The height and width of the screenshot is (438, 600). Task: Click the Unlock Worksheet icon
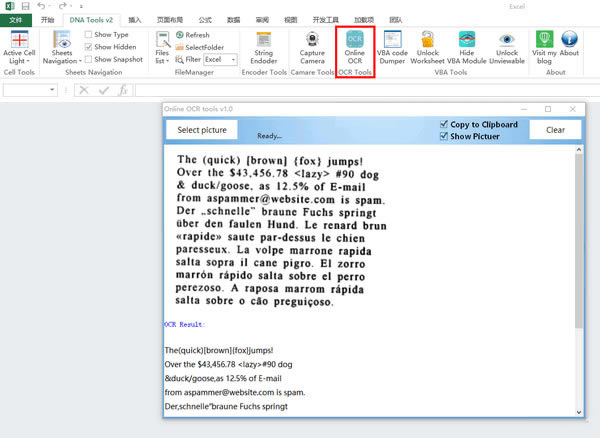coord(427,39)
